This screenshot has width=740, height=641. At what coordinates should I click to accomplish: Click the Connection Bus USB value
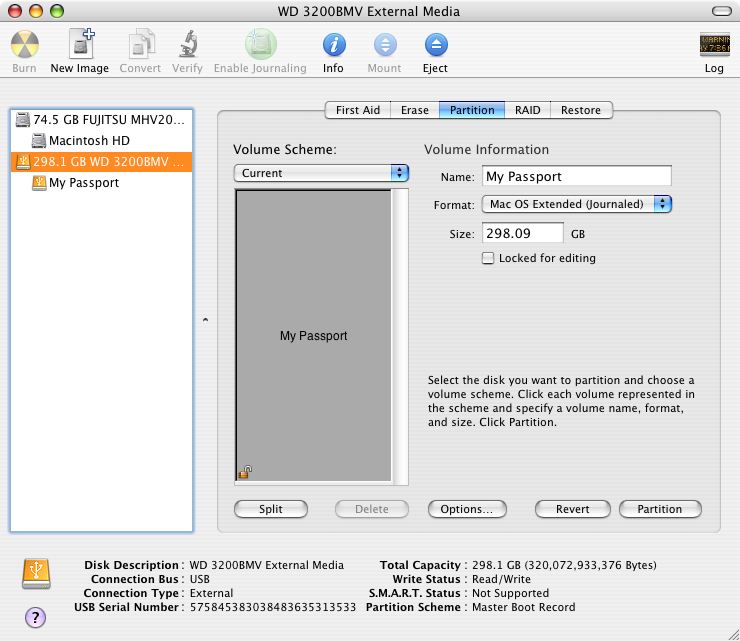(200, 579)
